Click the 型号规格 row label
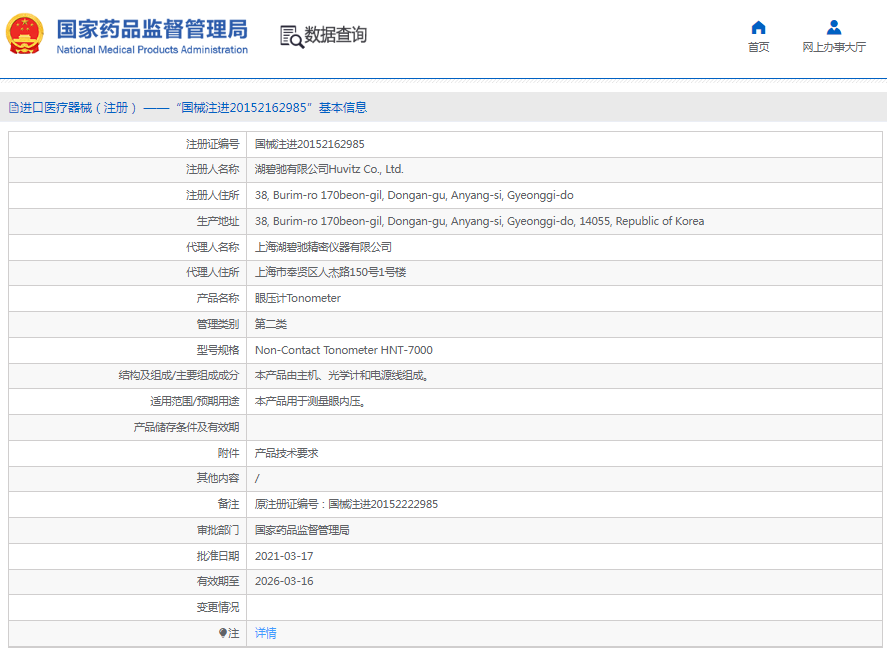Screen dimensions: 887x652 pos(218,350)
